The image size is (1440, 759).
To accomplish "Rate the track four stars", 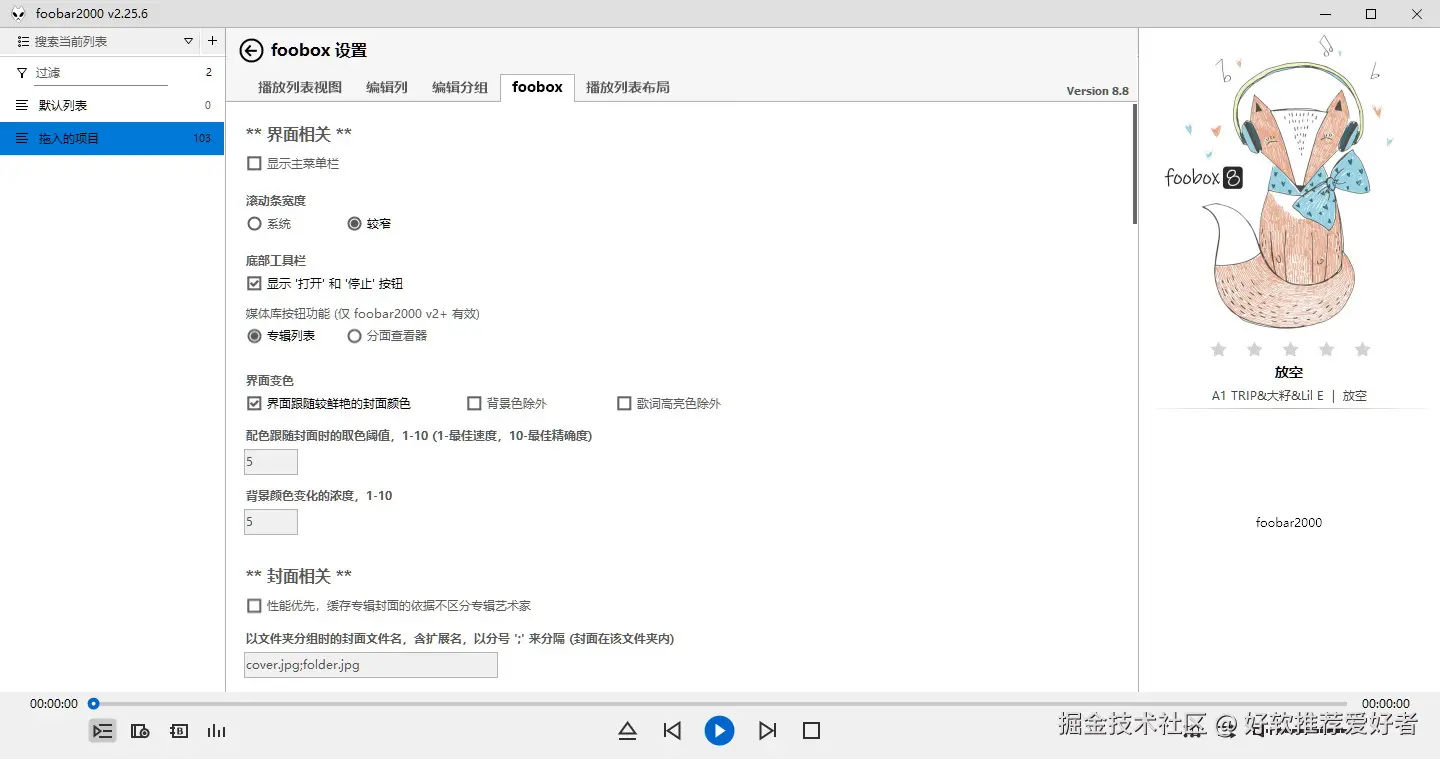I will [1326, 349].
